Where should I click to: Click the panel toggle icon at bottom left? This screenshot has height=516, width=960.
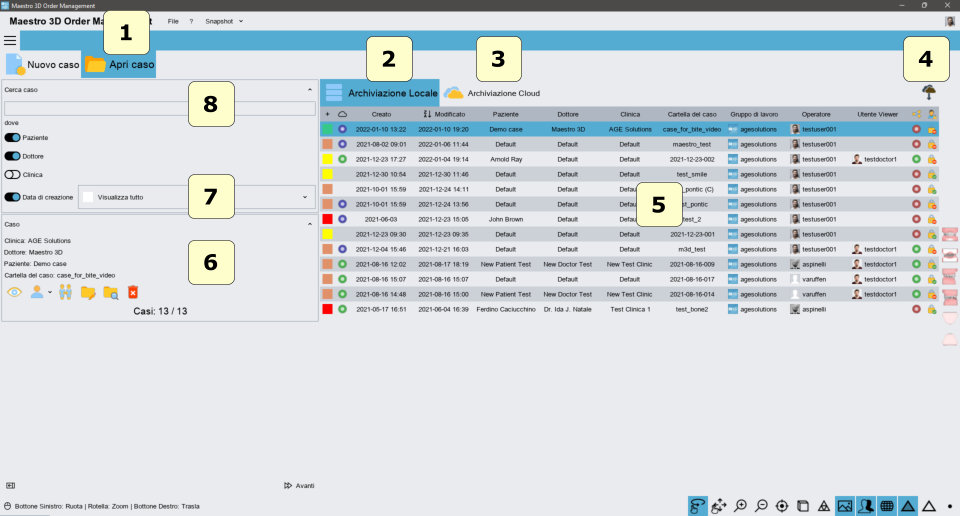(x=10, y=485)
